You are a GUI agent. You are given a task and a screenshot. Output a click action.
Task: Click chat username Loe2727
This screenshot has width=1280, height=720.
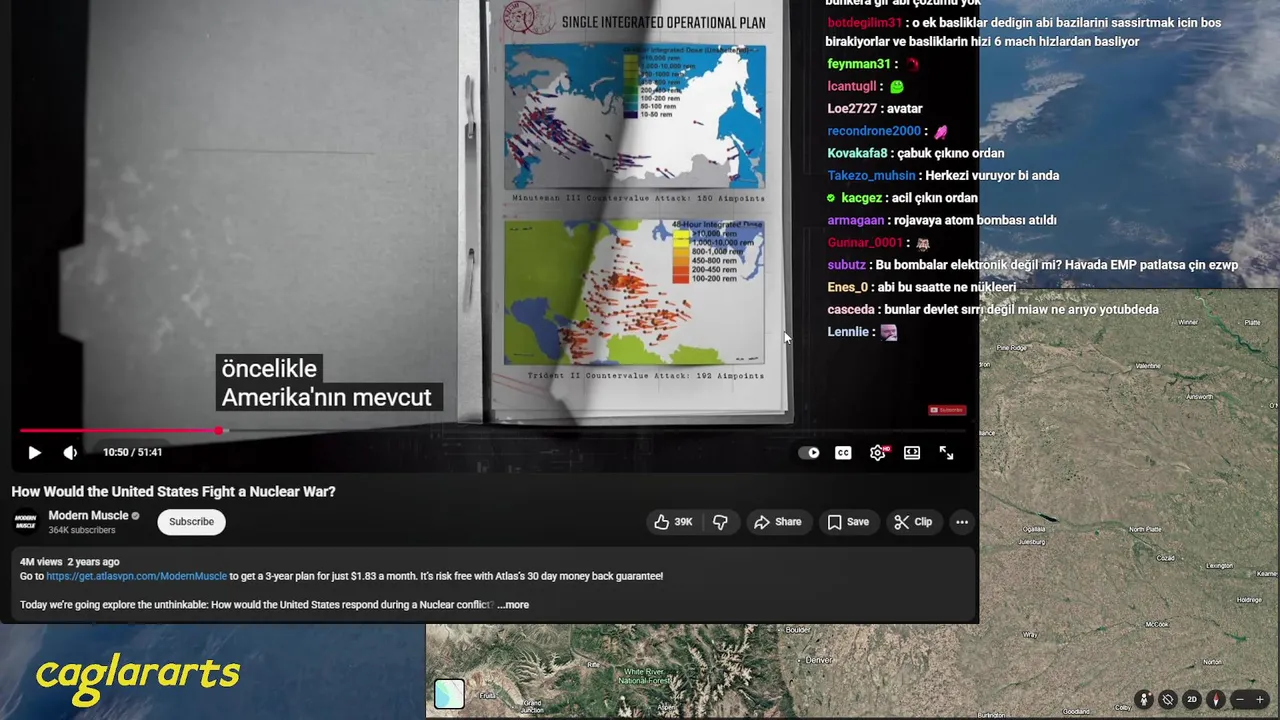[852, 108]
